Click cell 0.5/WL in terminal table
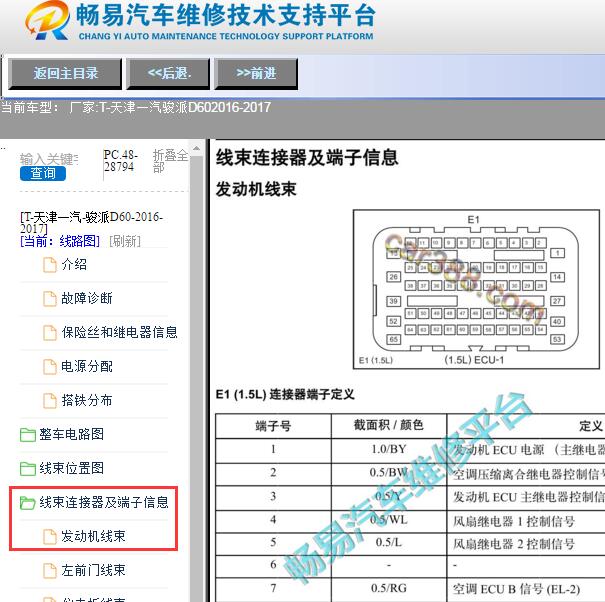Viewport: 605px width, 602px height. coord(389,520)
